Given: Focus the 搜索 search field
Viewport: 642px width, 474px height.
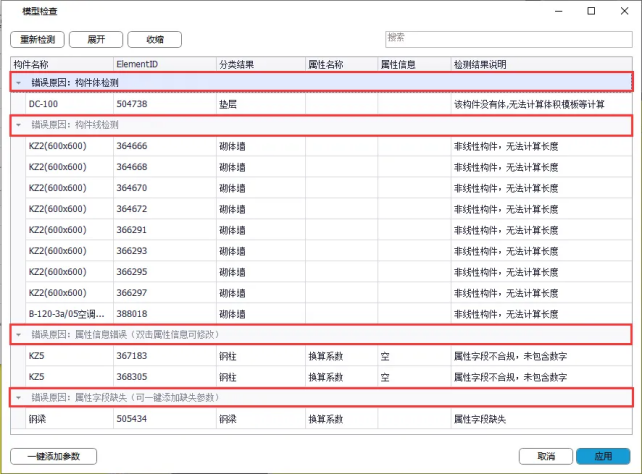Looking at the screenshot, I should pos(506,38).
